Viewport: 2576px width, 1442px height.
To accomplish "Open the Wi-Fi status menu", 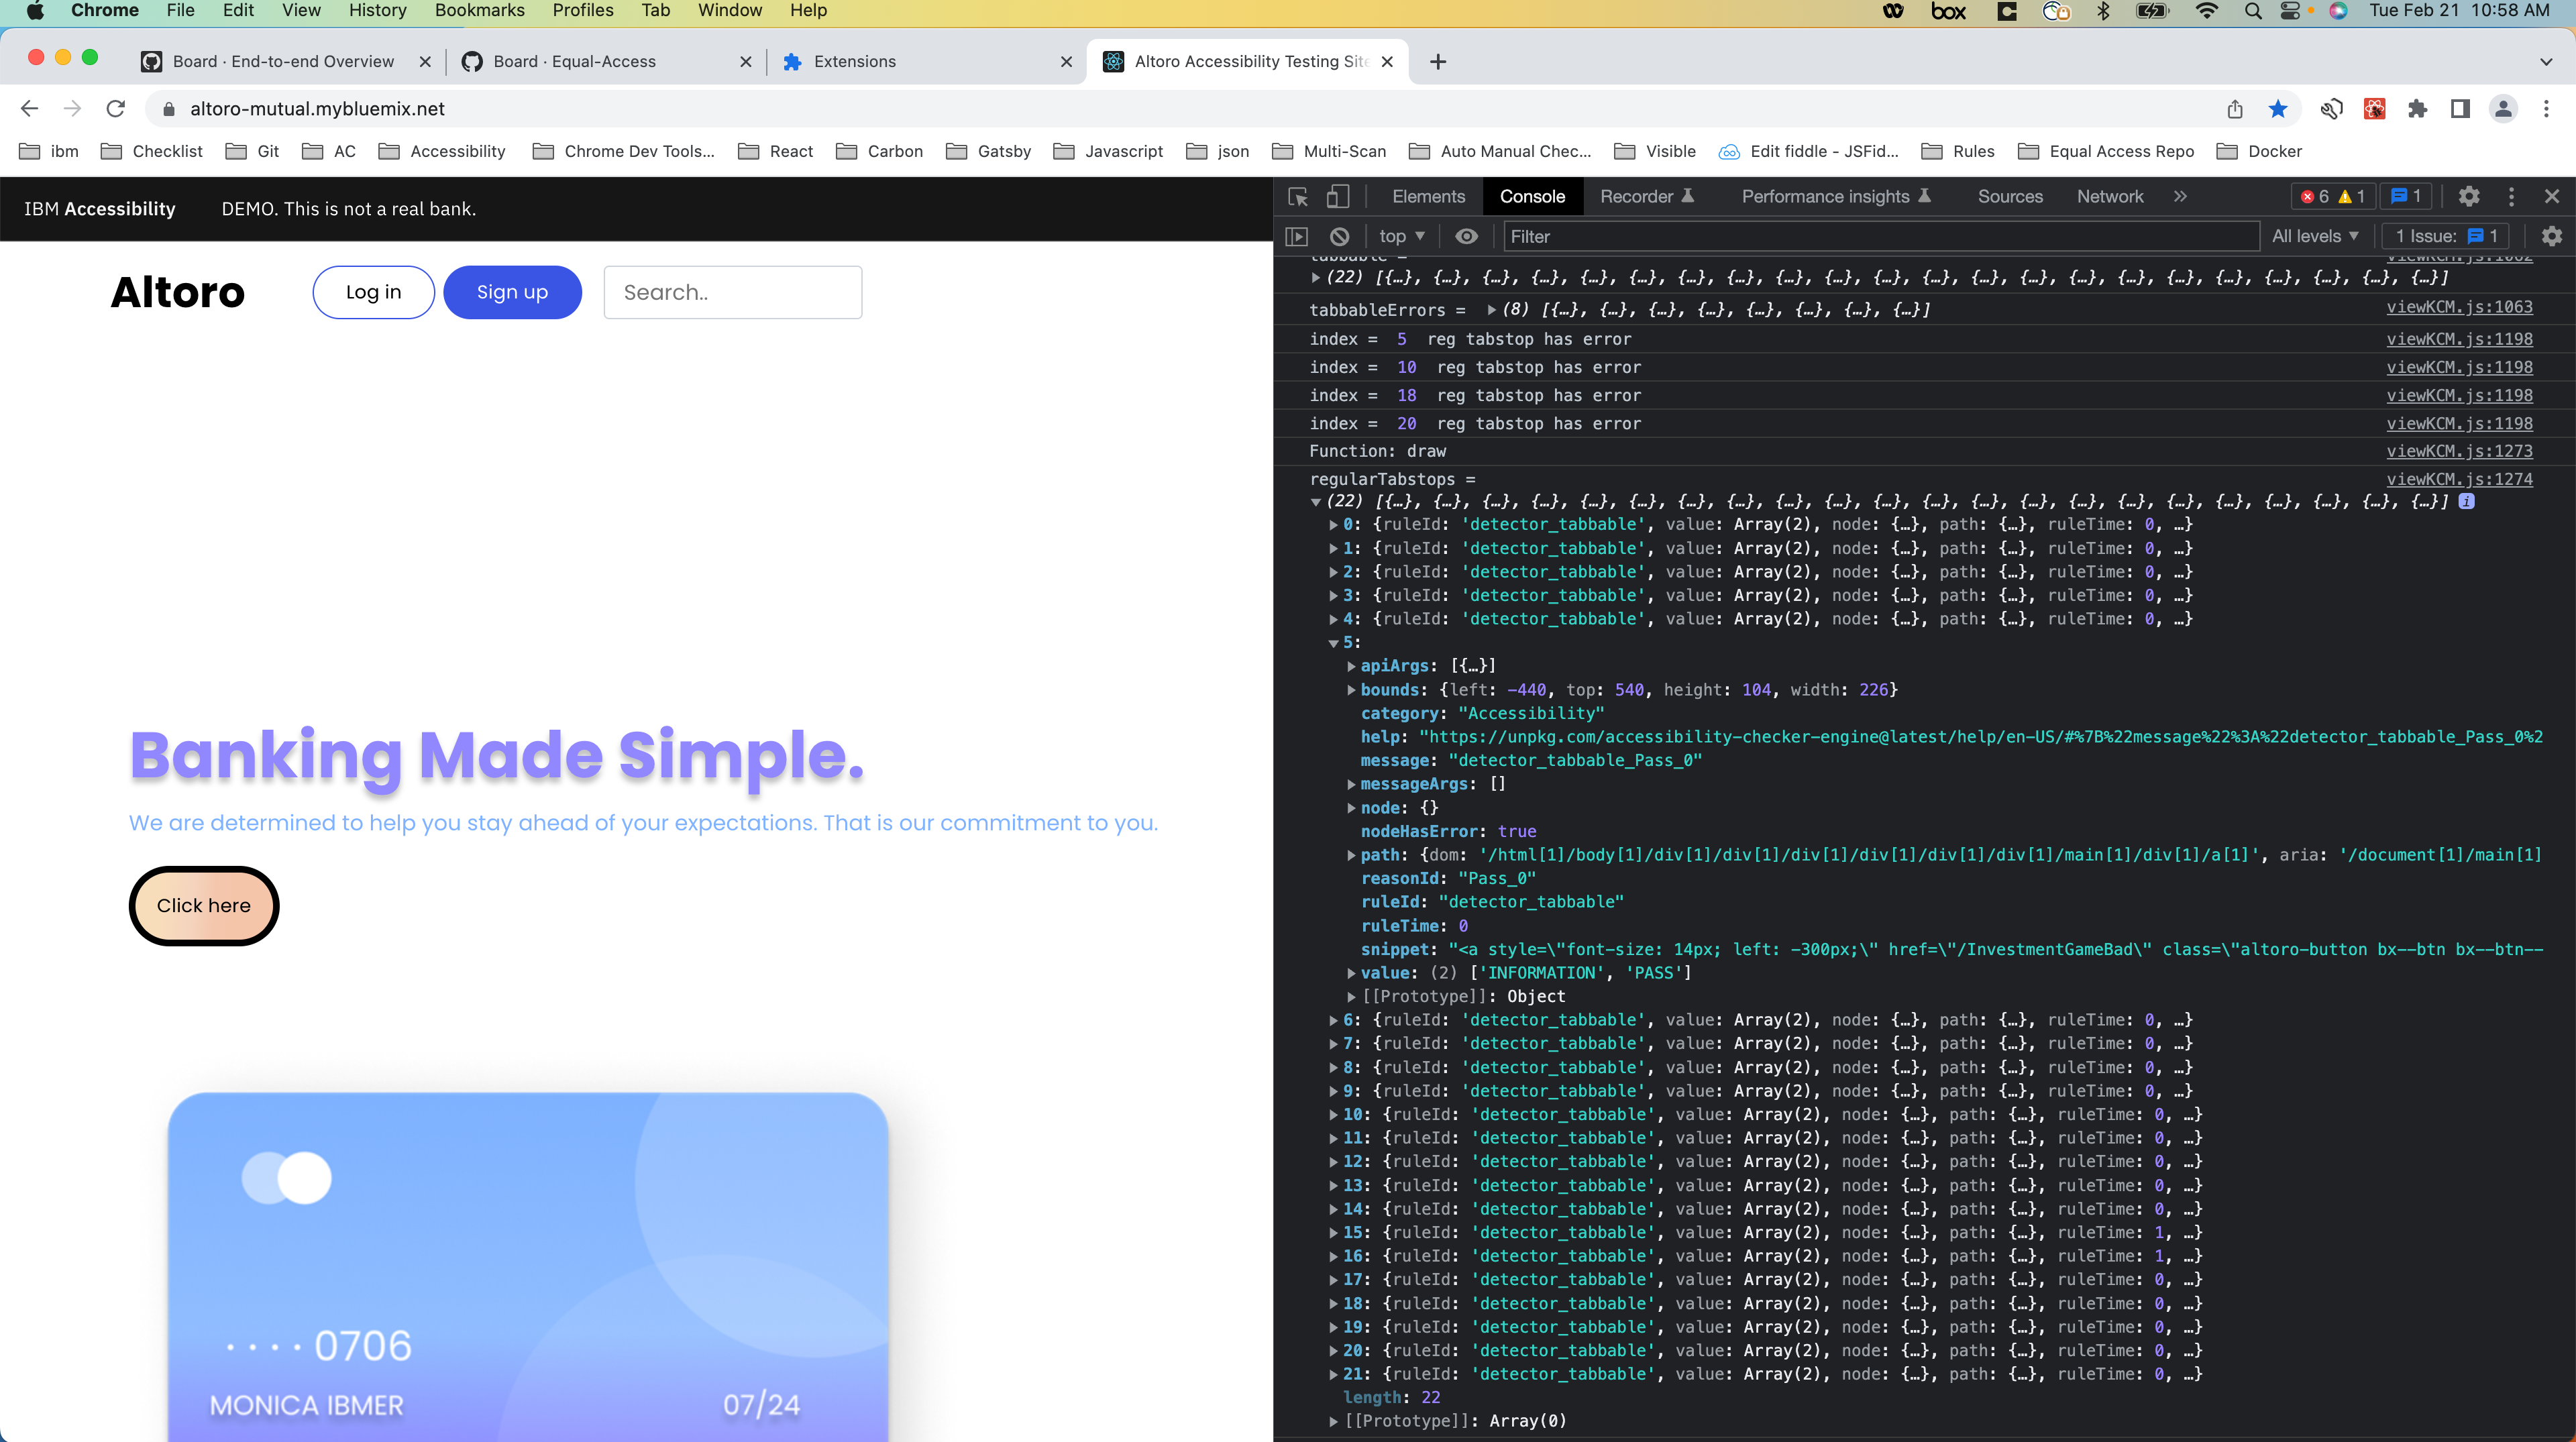I will click(2206, 11).
